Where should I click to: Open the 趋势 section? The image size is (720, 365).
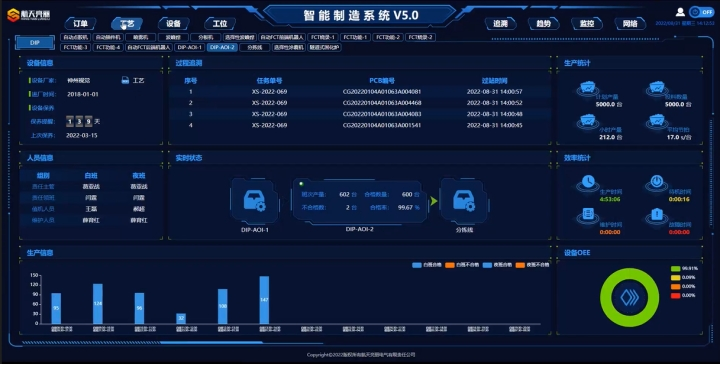click(544, 23)
